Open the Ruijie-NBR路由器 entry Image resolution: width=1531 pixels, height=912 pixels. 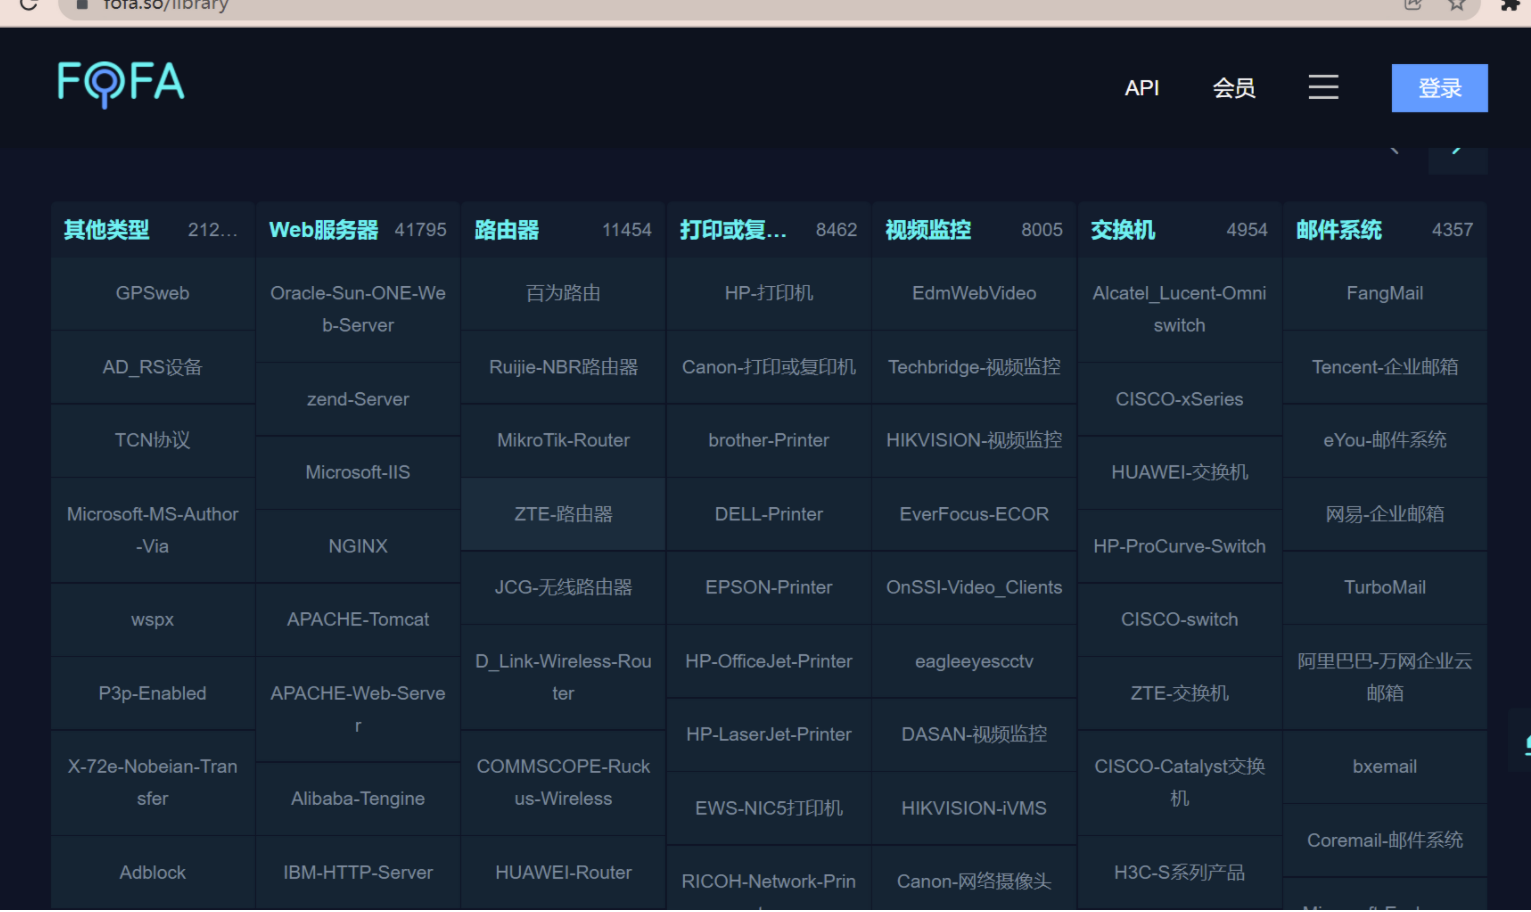563,367
